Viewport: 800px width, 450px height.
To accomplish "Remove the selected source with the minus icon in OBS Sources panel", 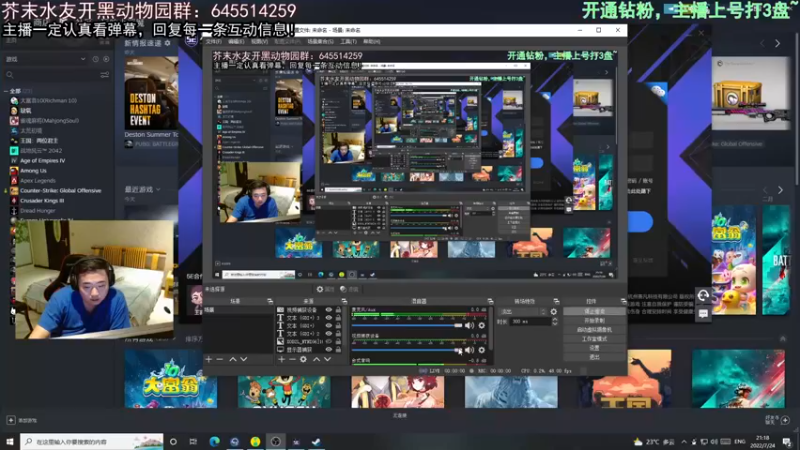I will [x=292, y=359].
